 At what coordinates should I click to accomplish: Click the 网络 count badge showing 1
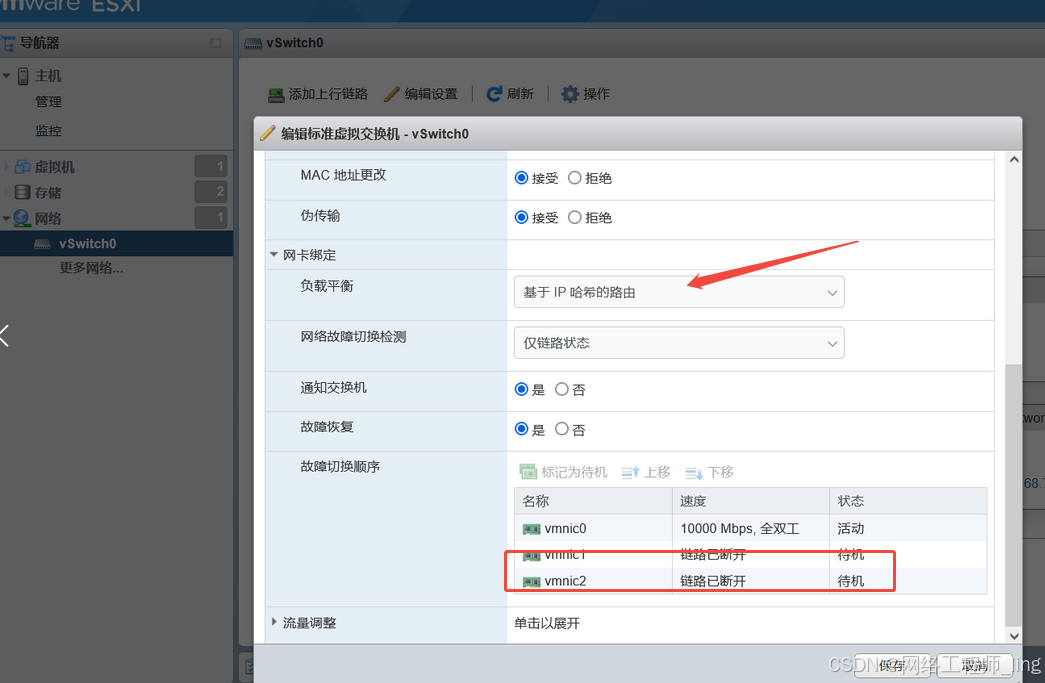(211, 217)
